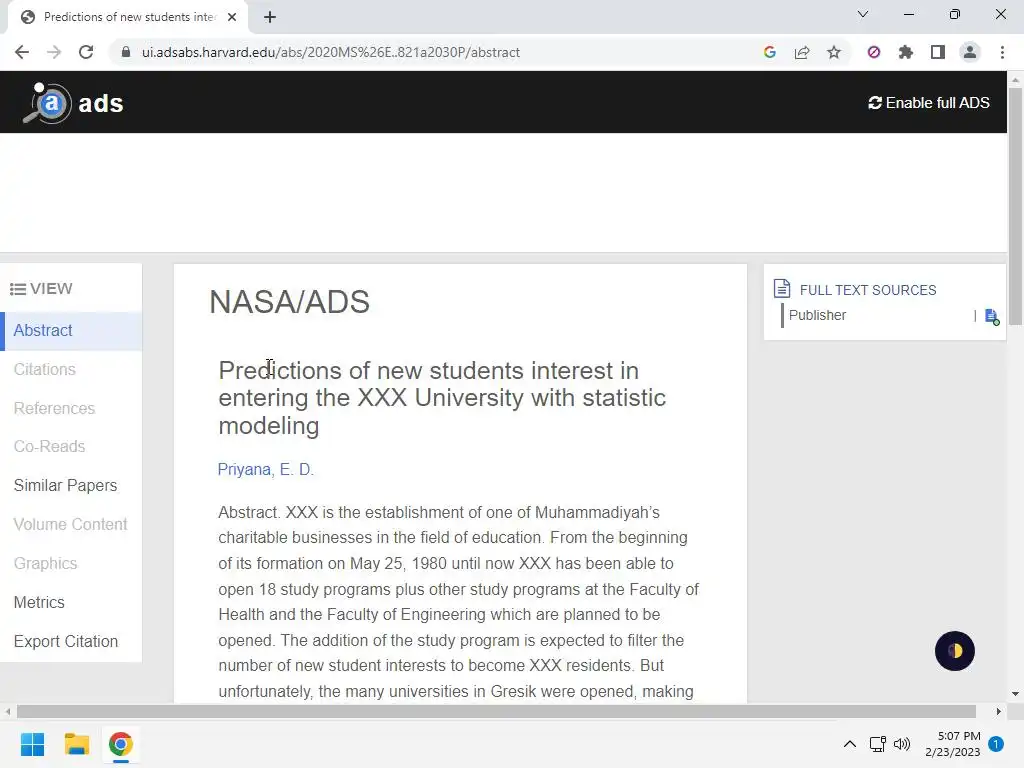Click the purple blocker extension icon
Screen dimensions: 1024x768
pyautogui.click(x=874, y=52)
